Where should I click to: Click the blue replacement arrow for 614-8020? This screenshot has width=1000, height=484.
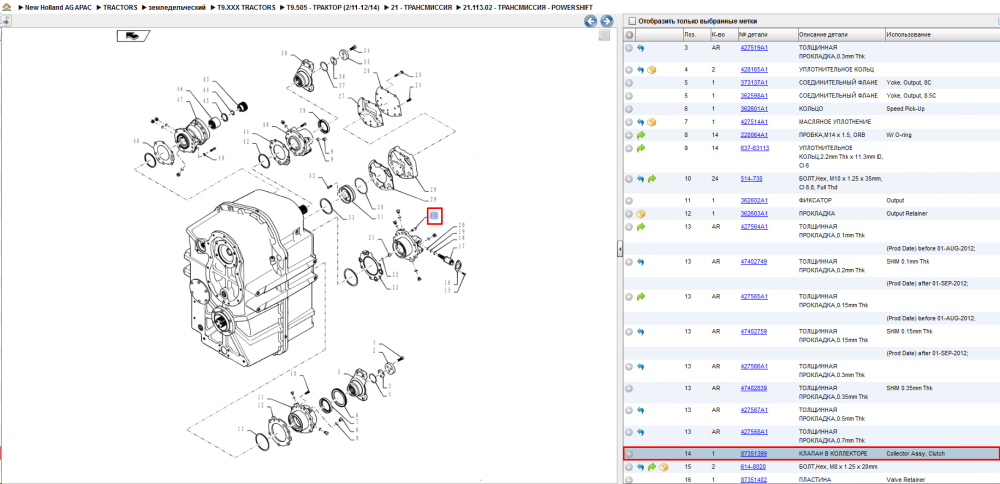tap(640, 467)
